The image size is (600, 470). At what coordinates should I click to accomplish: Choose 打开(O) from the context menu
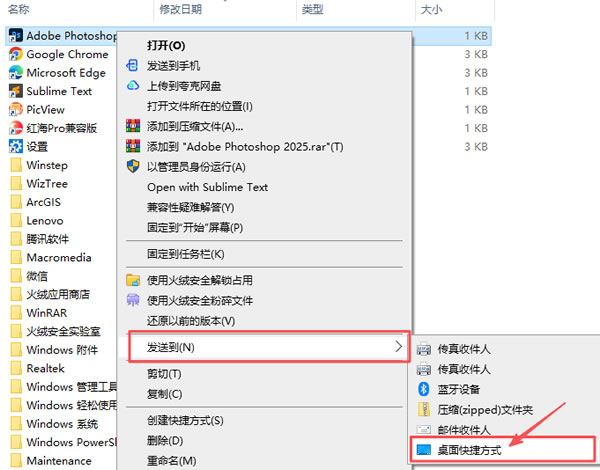point(166,45)
